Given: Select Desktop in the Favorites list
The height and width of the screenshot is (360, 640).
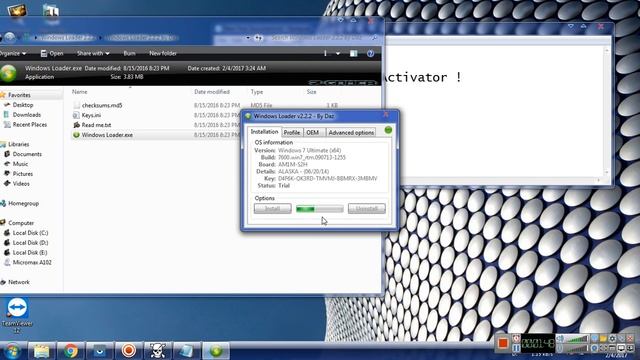Looking at the screenshot, I should [23, 105].
